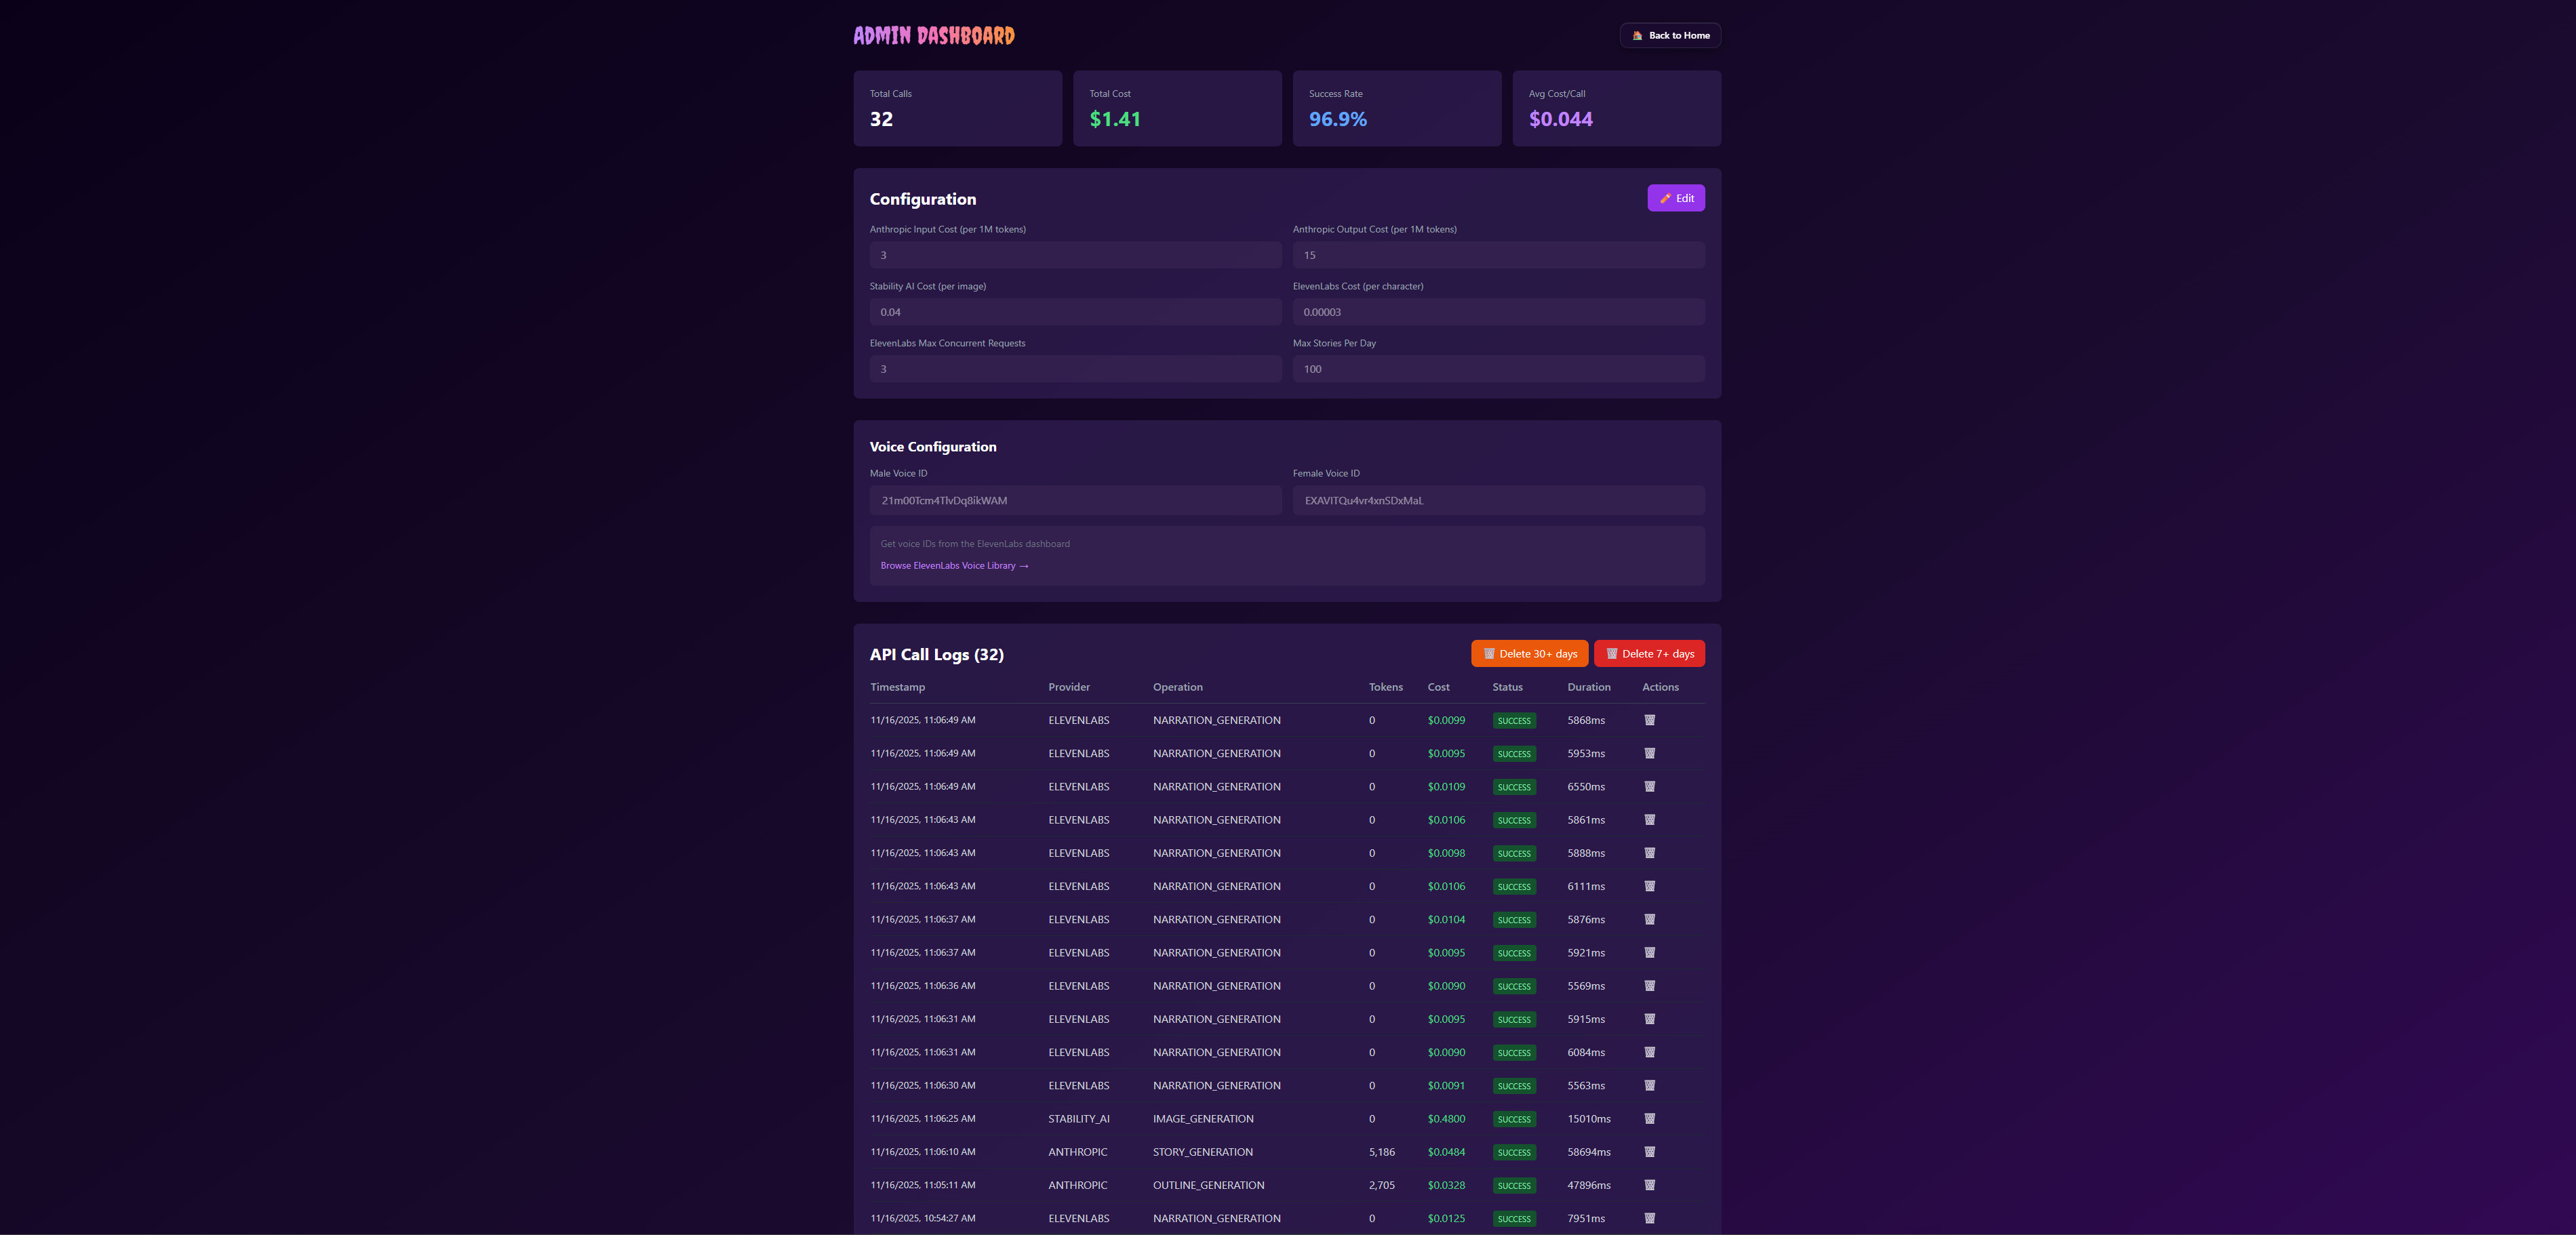Click the Male Voice ID field
The image size is (2576, 1235).
pos(1075,500)
